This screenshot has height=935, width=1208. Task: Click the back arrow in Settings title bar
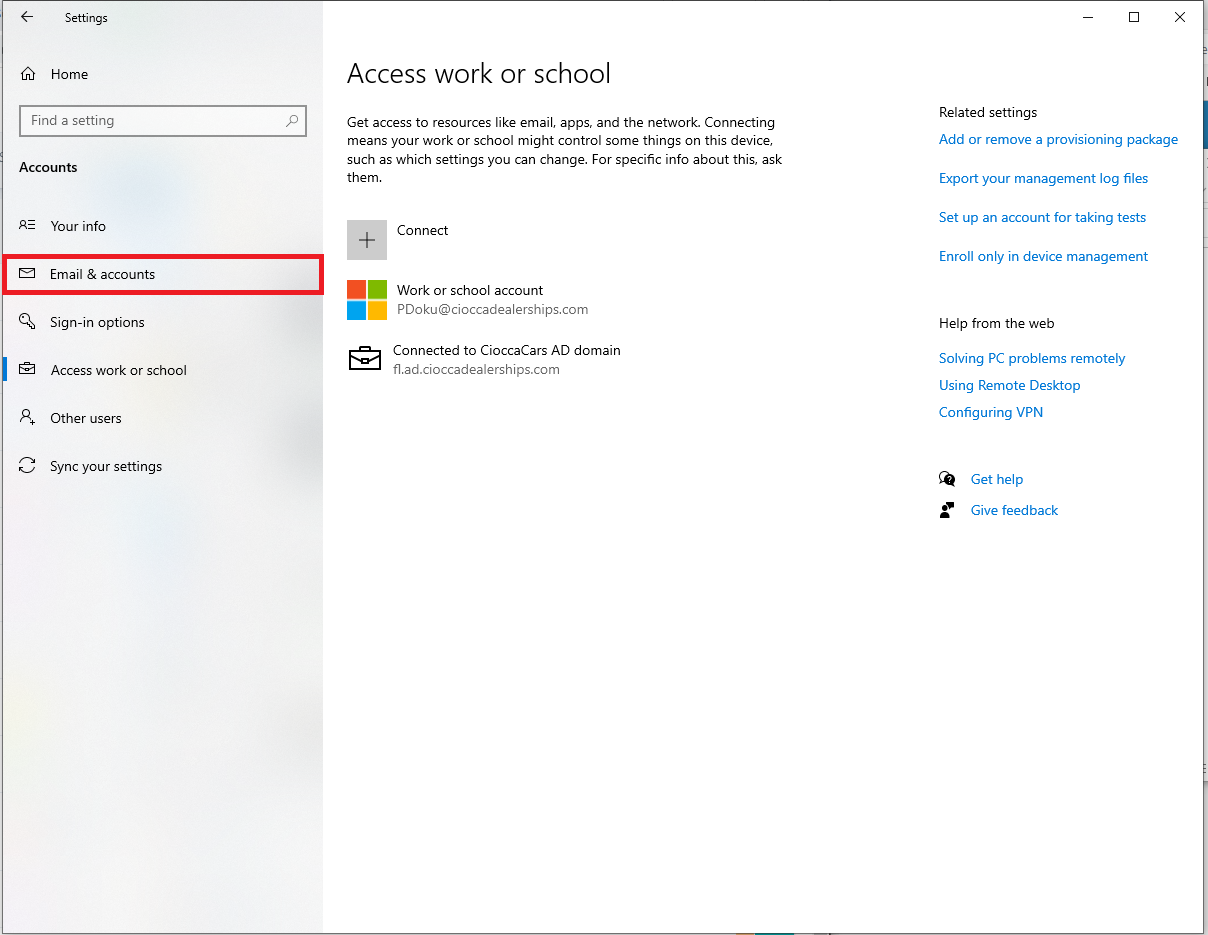[x=27, y=17]
